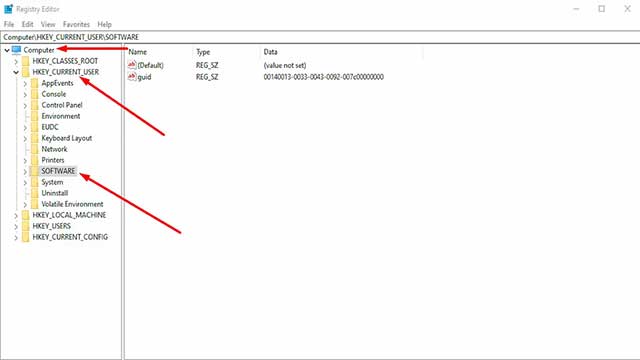
Task: Click the Environment folder icon
Action: click(x=35, y=116)
